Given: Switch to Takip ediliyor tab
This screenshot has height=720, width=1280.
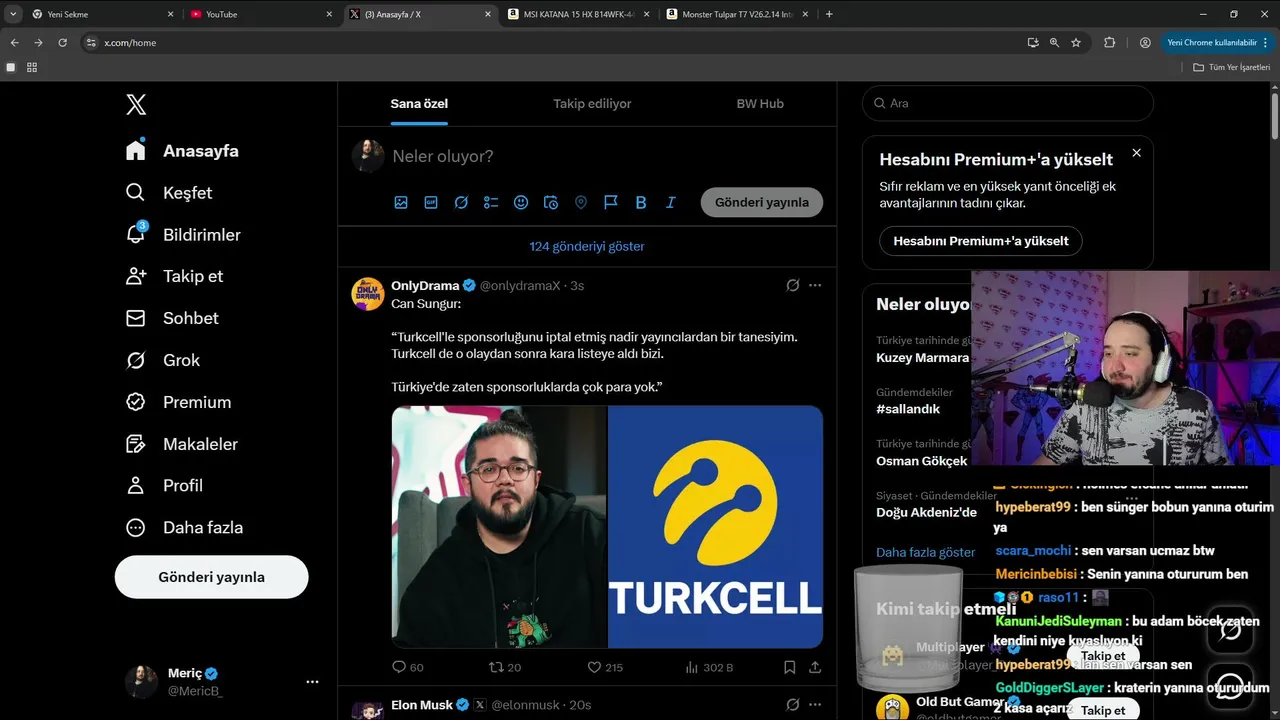Looking at the screenshot, I should pos(592,103).
